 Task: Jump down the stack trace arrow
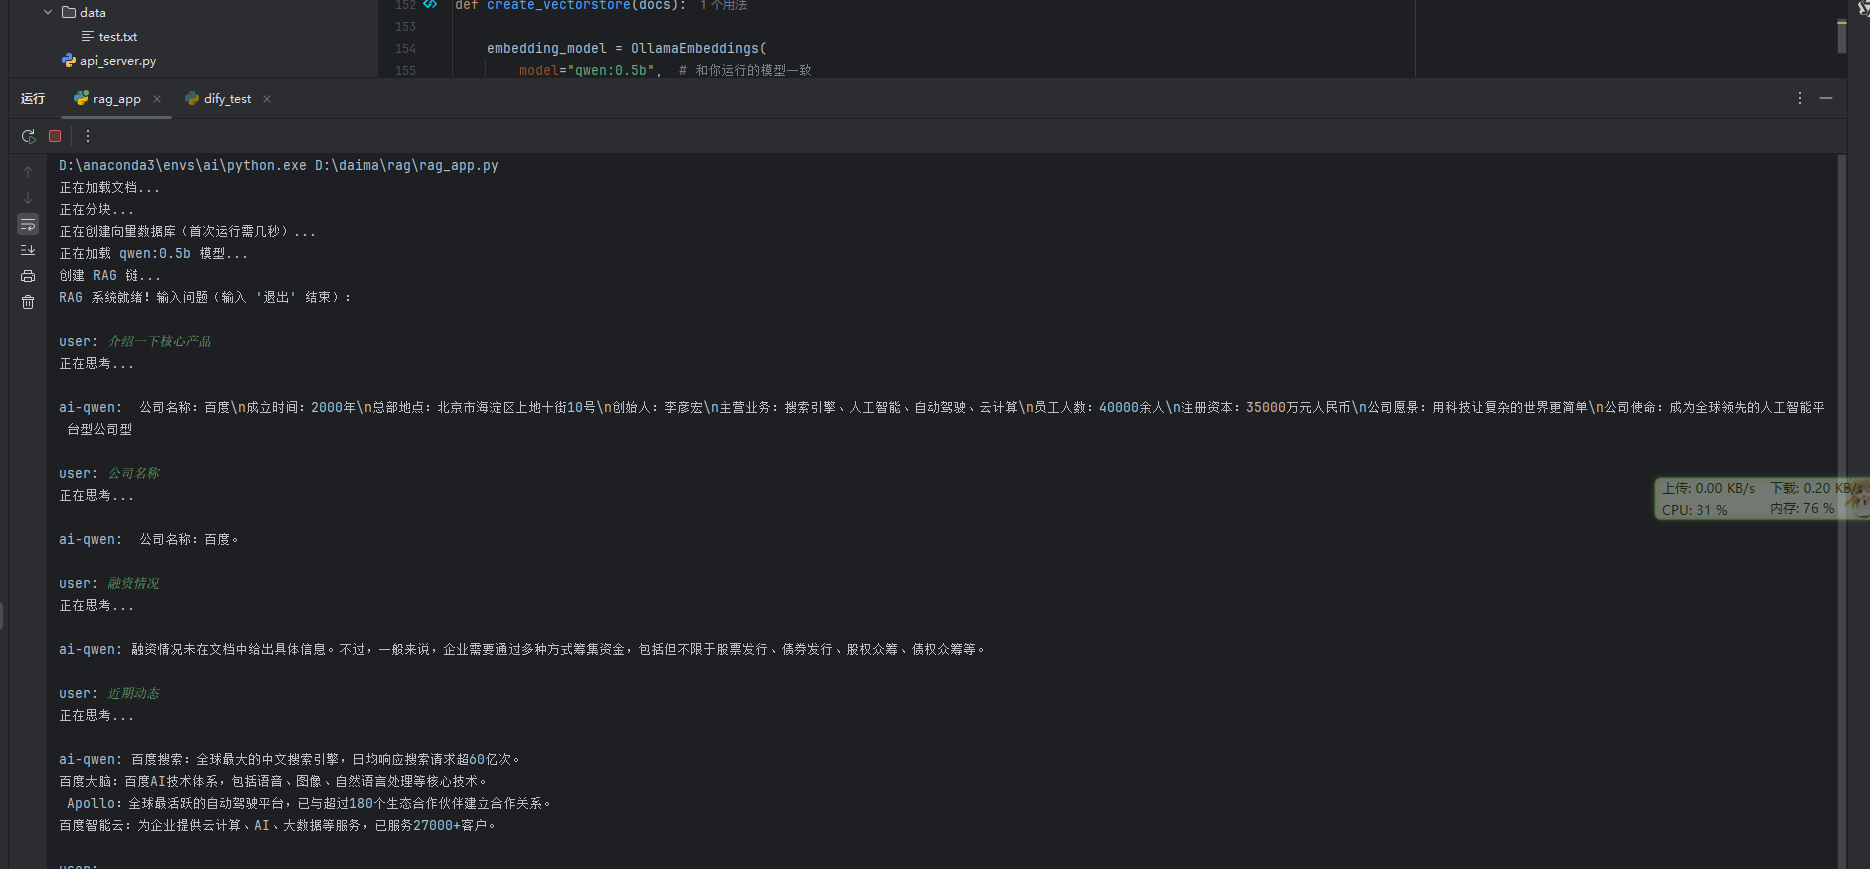pos(28,198)
